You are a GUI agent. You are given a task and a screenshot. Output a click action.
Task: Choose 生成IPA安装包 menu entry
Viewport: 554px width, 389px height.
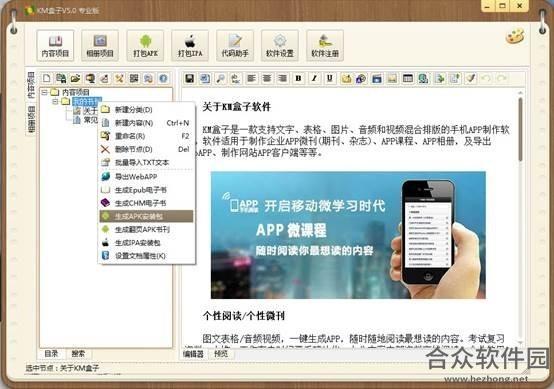click(x=146, y=243)
